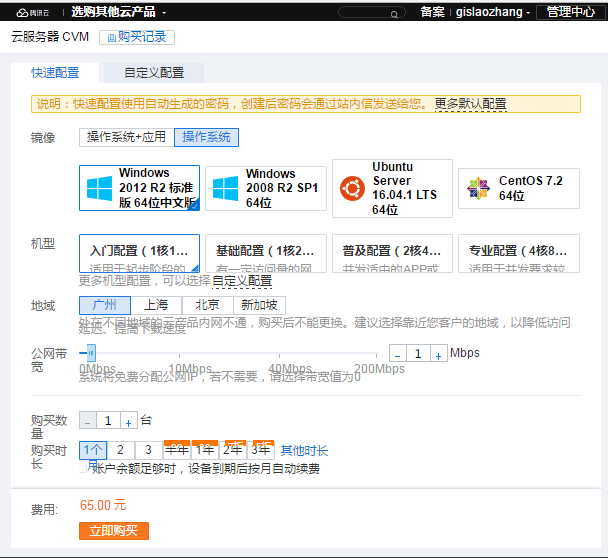This screenshot has height=558, width=608.
Task: Choose the 上海 region option
Action: pyautogui.click(x=155, y=305)
